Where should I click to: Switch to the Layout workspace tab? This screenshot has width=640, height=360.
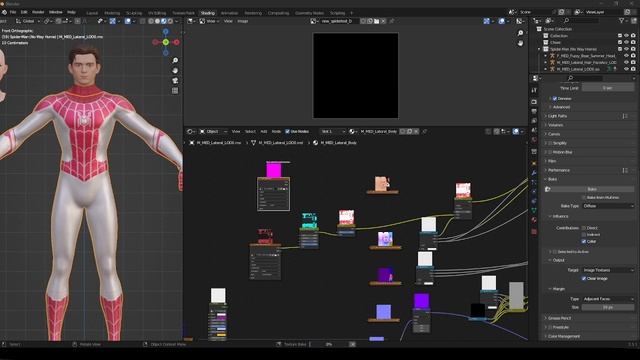click(x=92, y=13)
